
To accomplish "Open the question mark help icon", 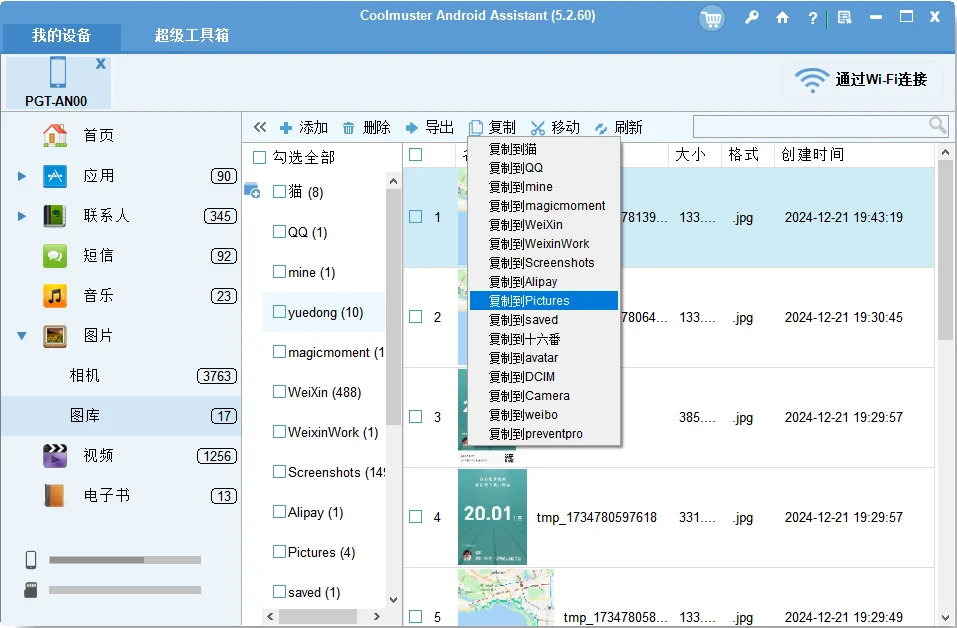I will 812,18.
